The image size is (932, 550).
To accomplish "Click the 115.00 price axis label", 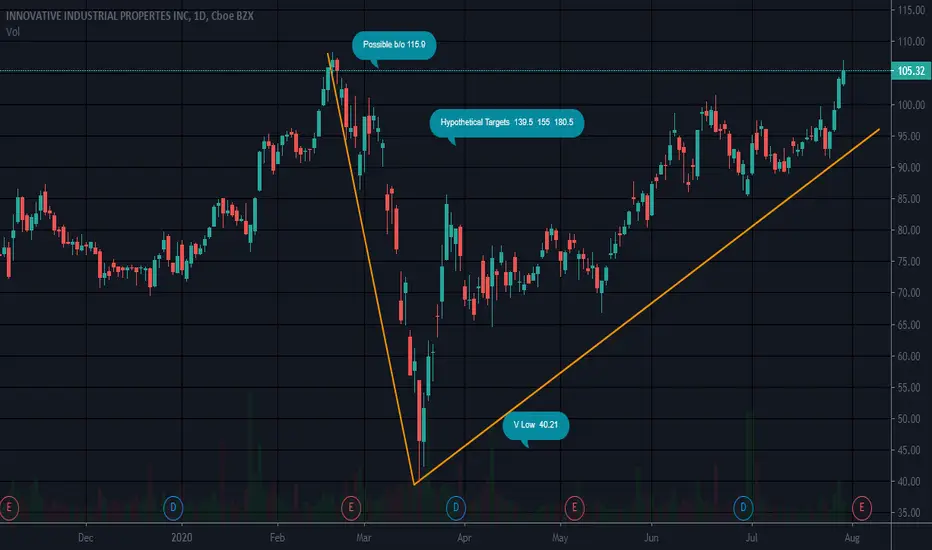I will (911, 10).
